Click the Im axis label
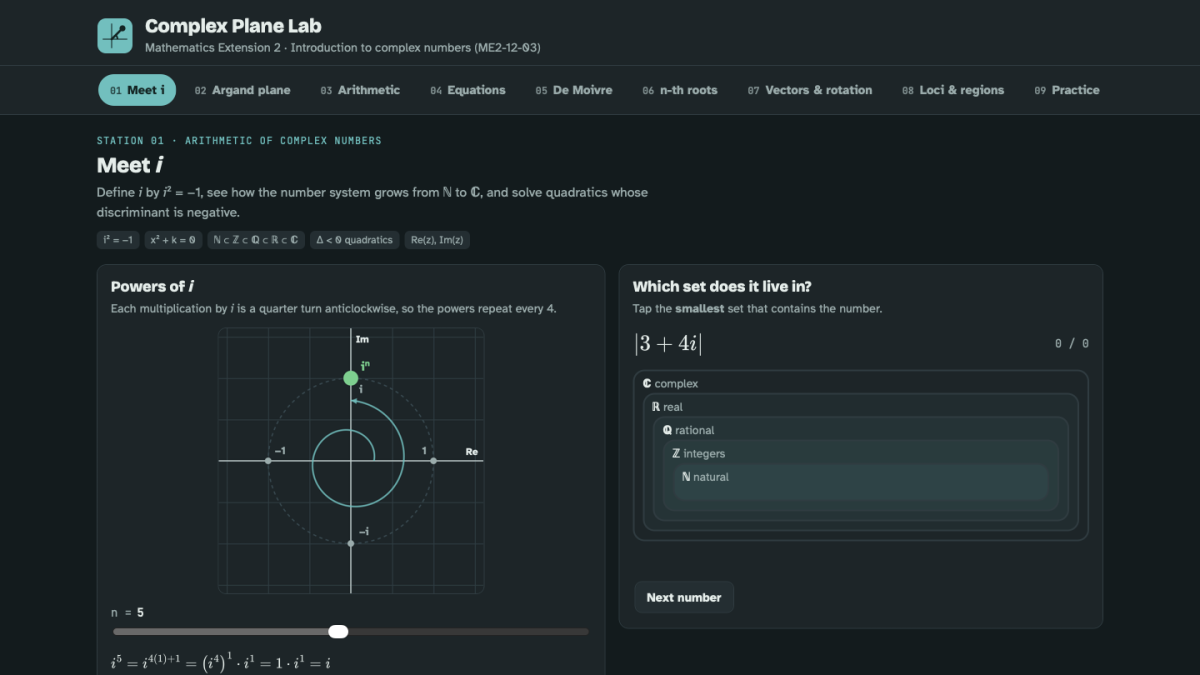The height and width of the screenshot is (675, 1200). pyautogui.click(x=362, y=340)
